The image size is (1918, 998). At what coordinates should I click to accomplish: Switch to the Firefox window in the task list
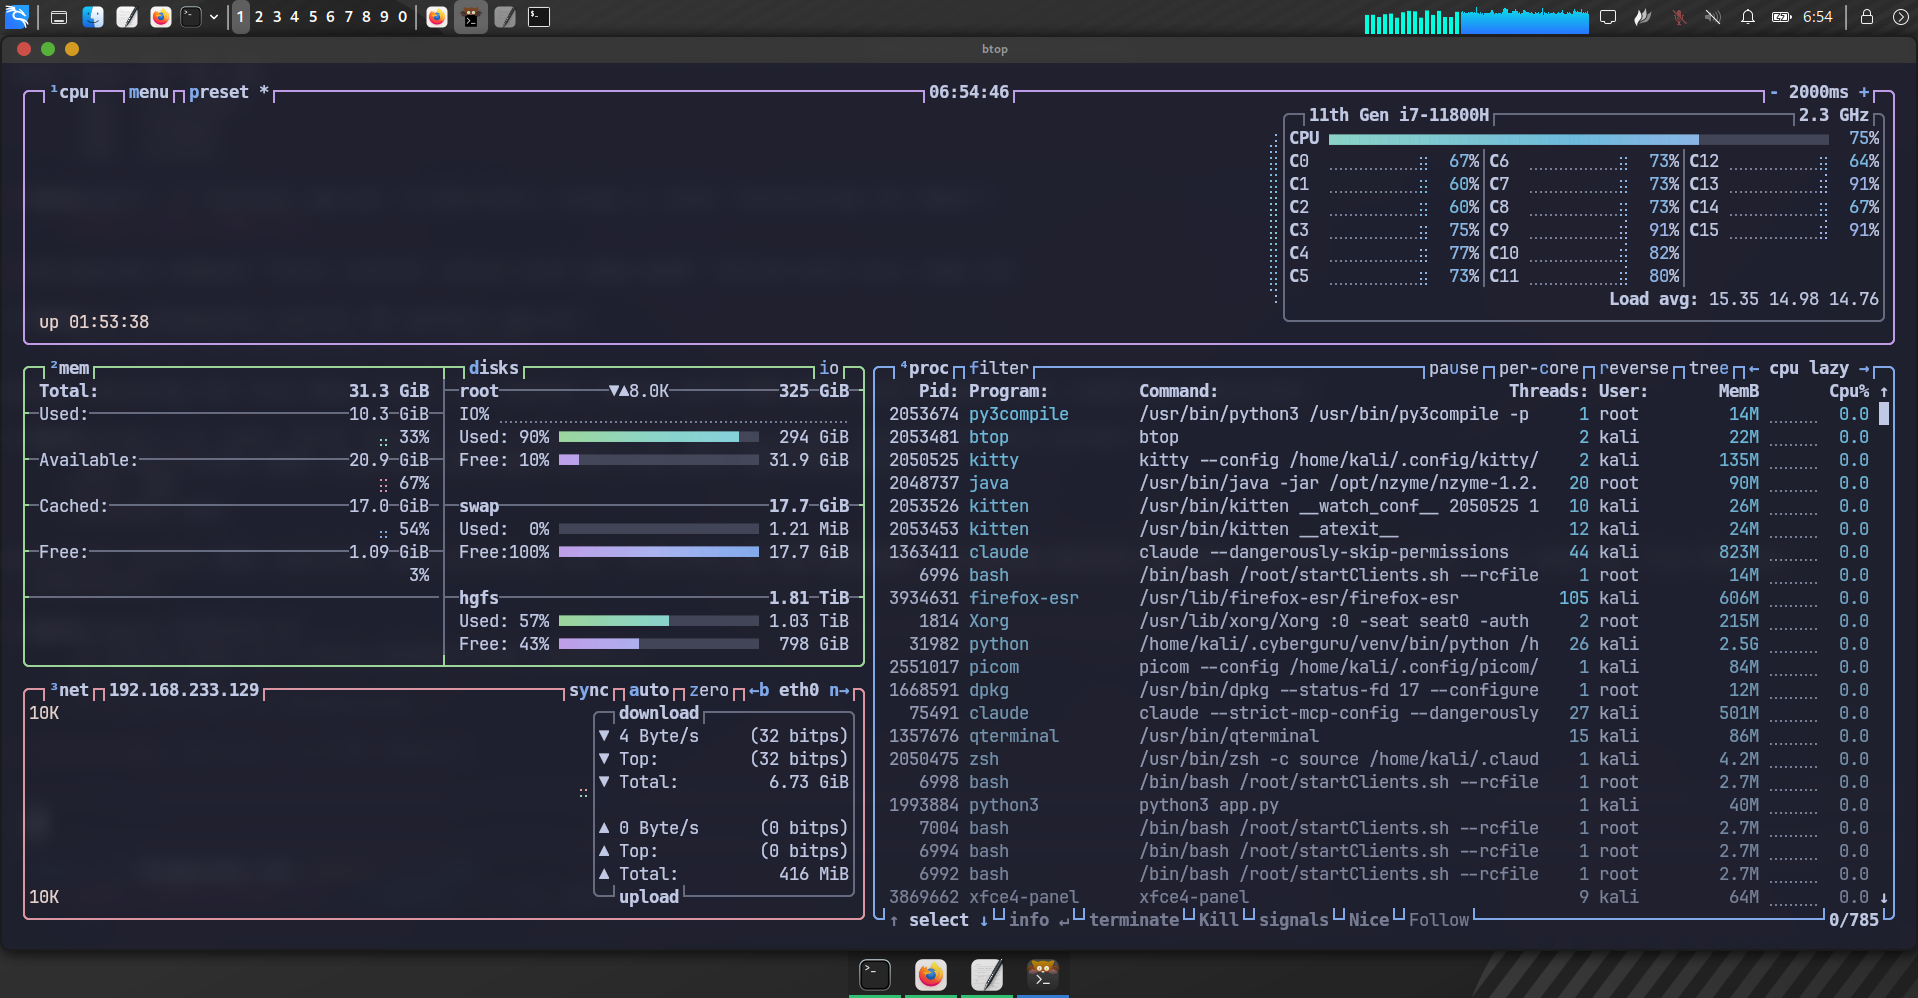click(437, 17)
